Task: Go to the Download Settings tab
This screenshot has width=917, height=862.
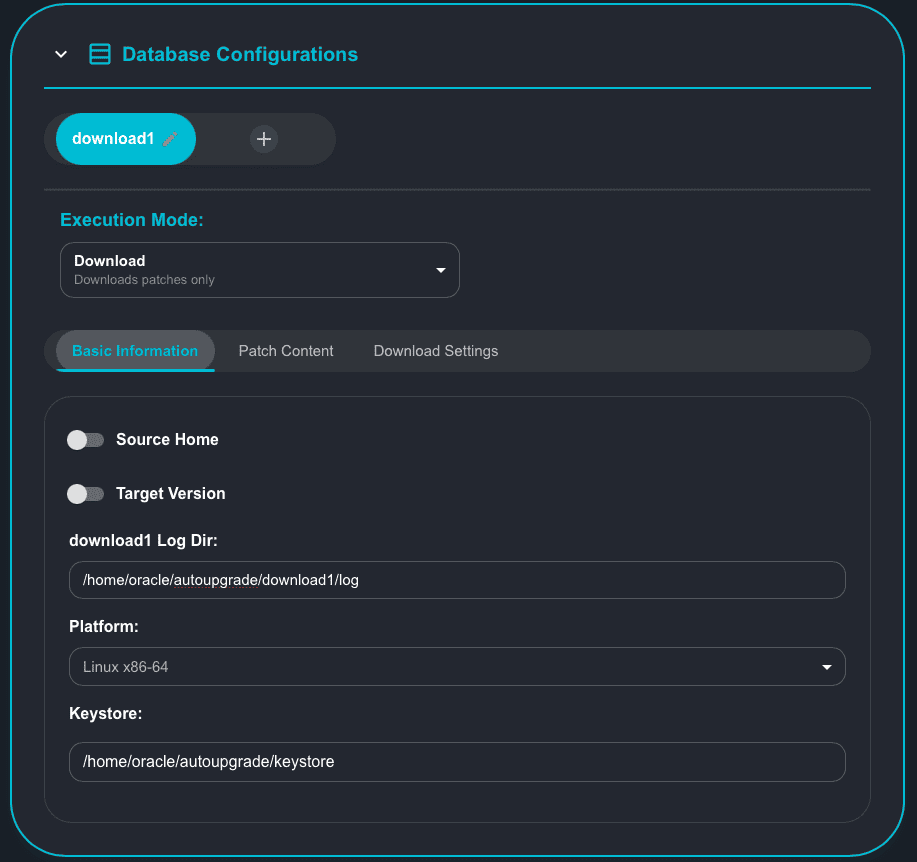Action: [436, 351]
